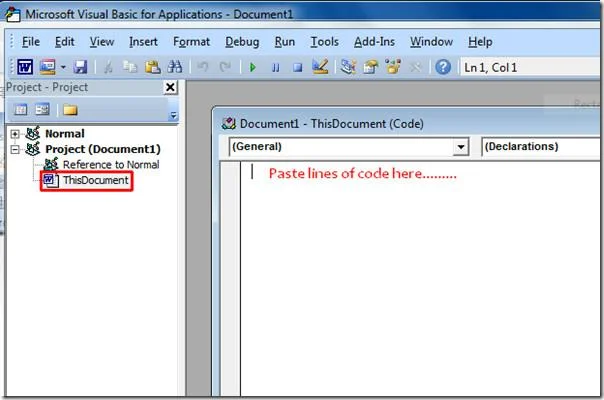
Task: Close the Project panel with X button
Action: pos(170,87)
